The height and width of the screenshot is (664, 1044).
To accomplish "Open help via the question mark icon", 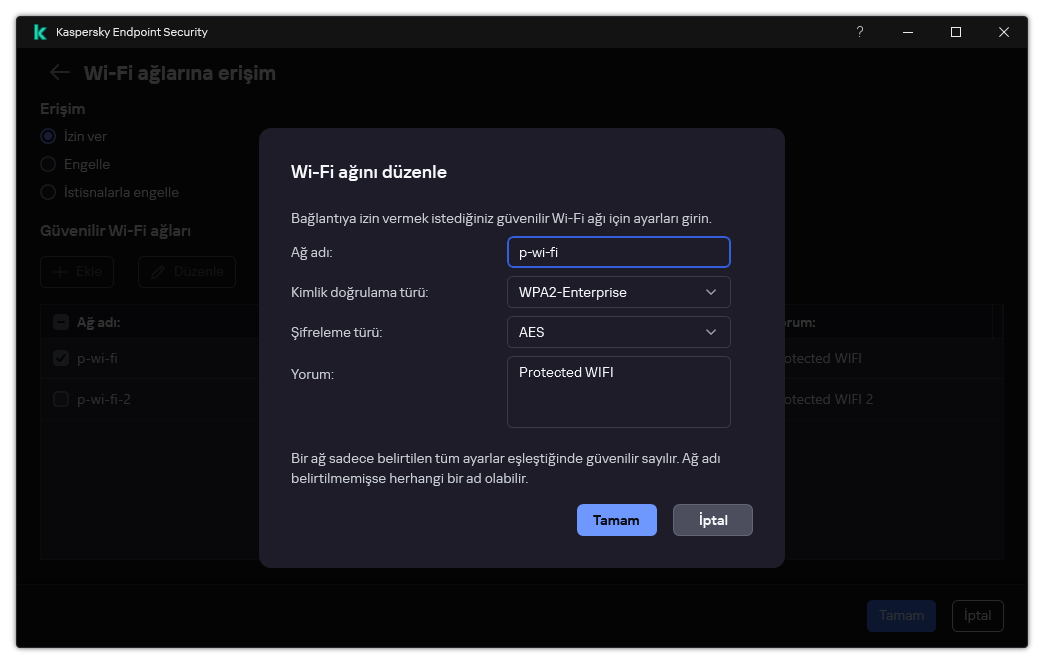I will pos(859,32).
